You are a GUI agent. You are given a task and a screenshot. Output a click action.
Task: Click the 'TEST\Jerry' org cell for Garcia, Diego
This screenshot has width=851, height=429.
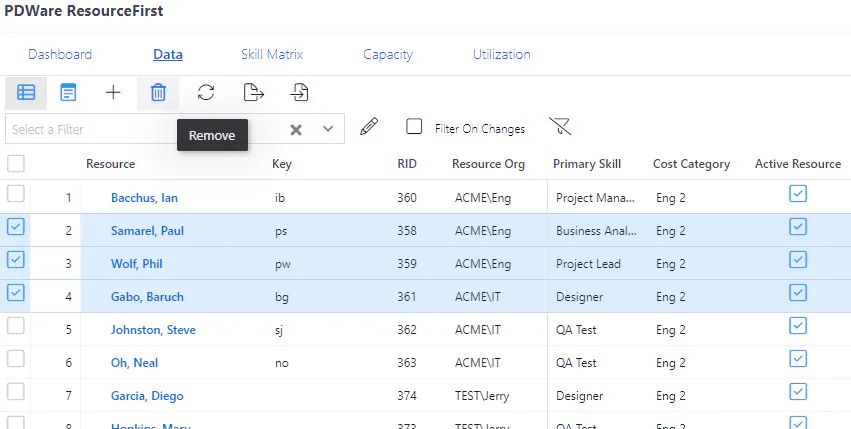pyautogui.click(x=482, y=396)
